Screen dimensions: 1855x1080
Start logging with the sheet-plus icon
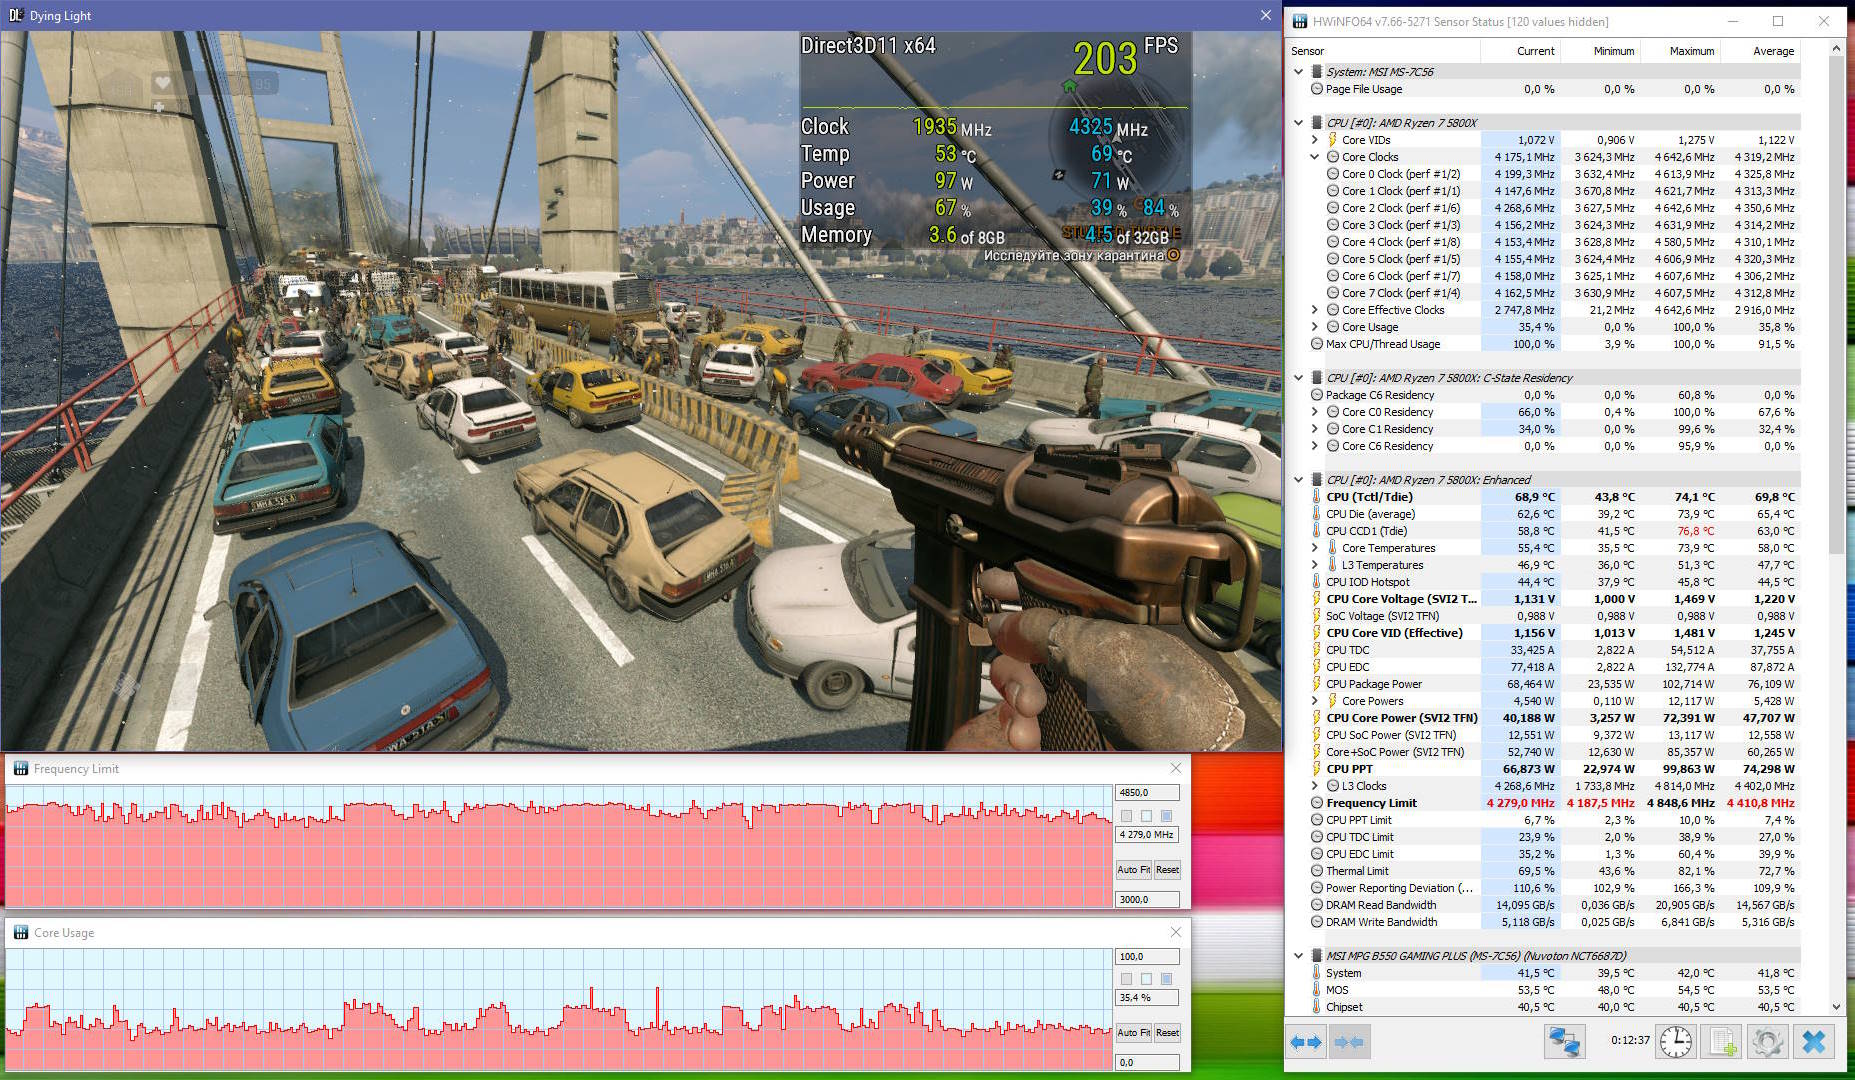tap(1723, 1042)
